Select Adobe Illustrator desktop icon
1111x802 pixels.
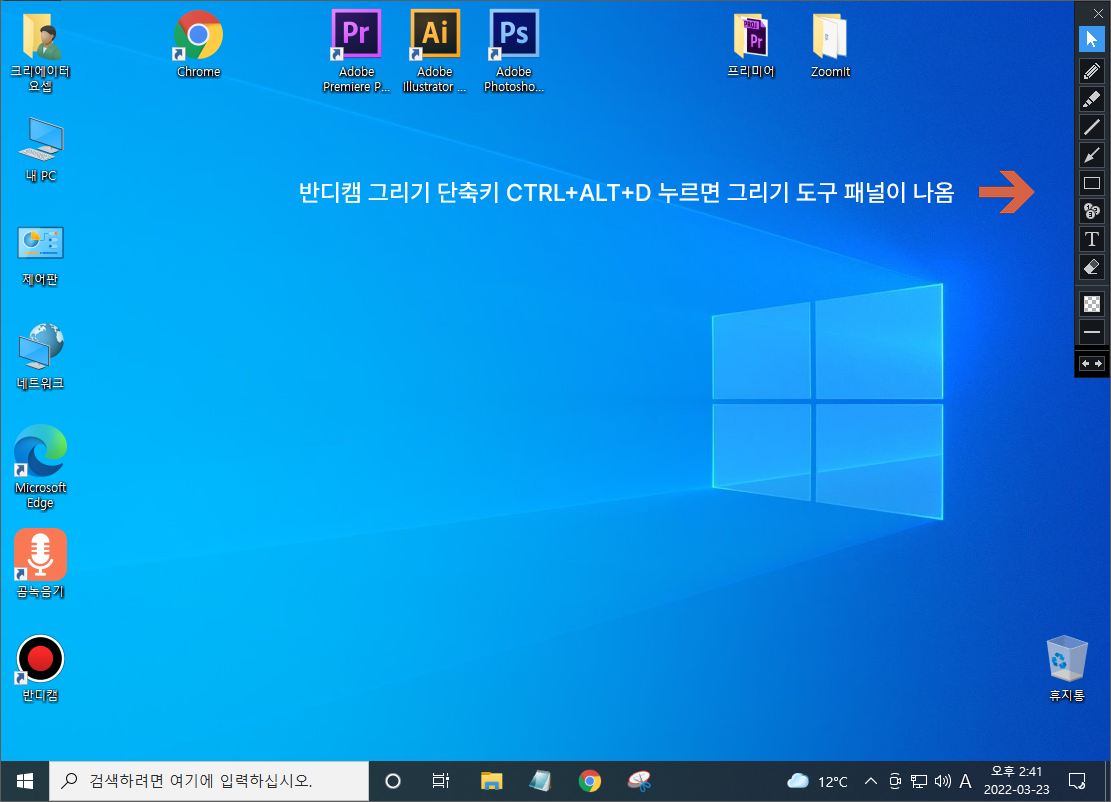coord(434,51)
